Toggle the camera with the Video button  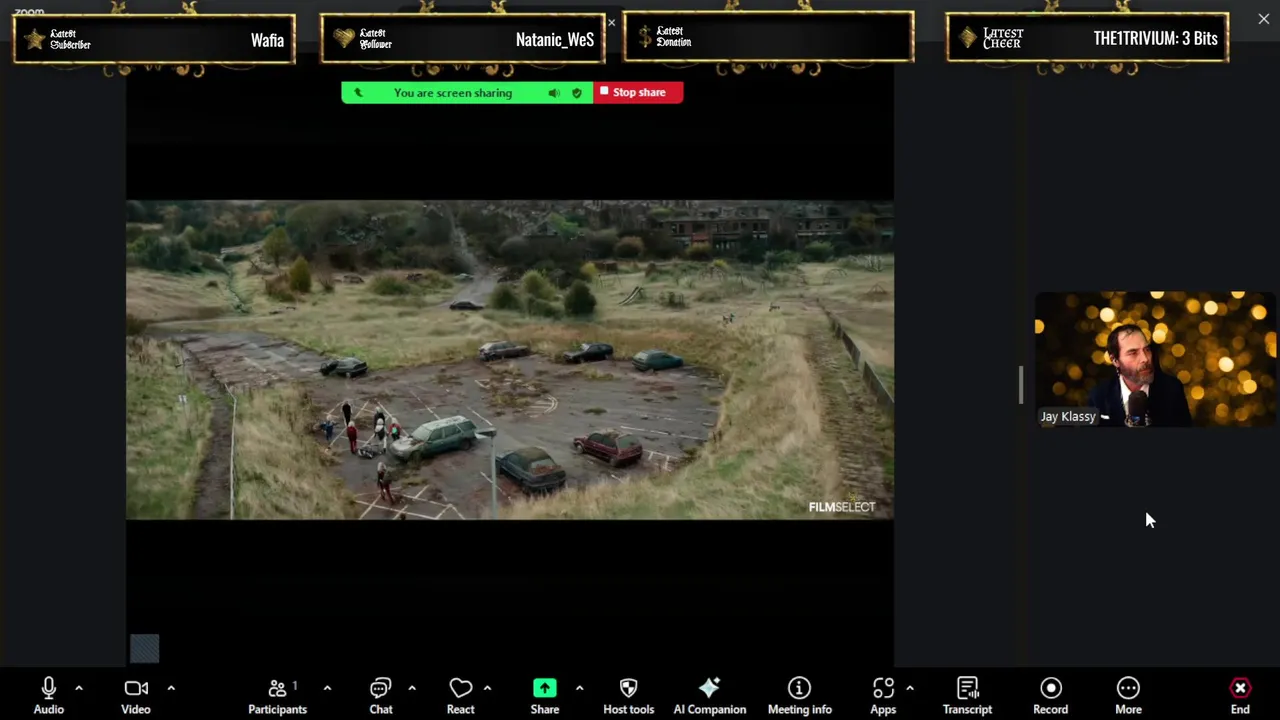[x=136, y=695]
